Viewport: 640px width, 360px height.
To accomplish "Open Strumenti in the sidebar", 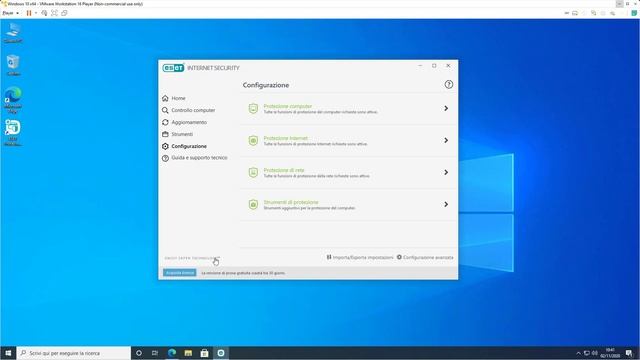I will (x=182, y=134).
